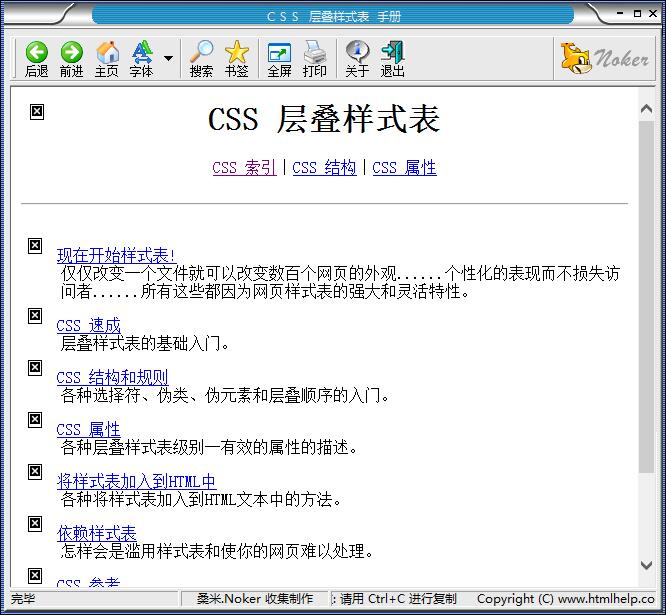Click broken image beside 依赖样式表
666x615 pixels.
click(x=35, y=524)
